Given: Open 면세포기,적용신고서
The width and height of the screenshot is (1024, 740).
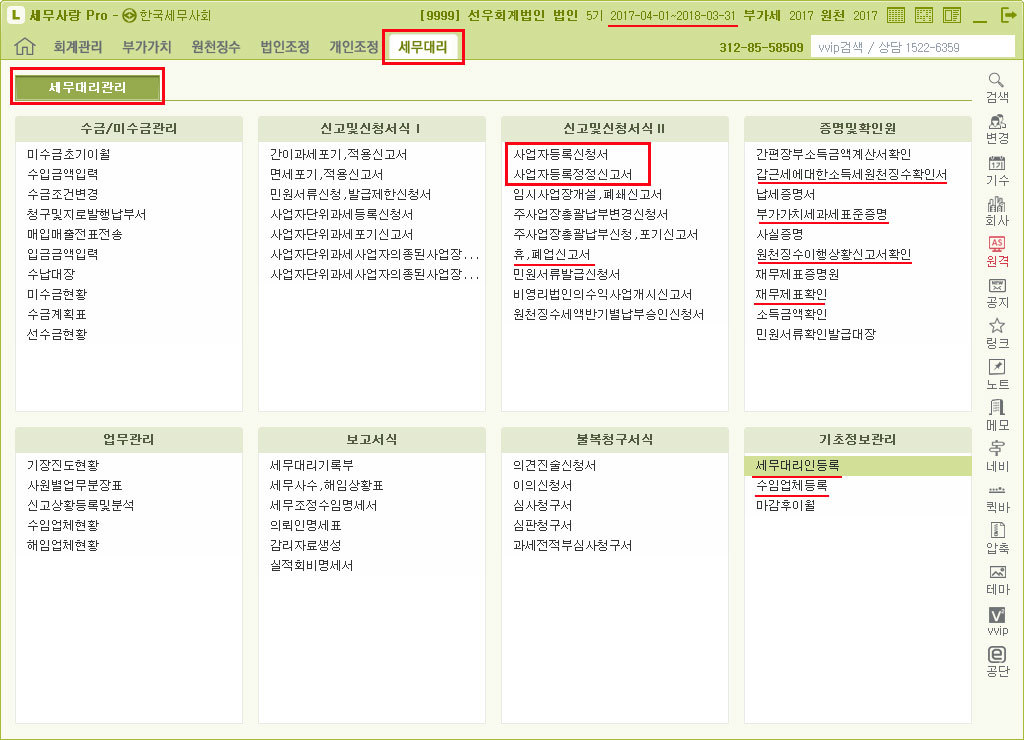Looking at the screenshot, I should click(x=327, y=174).
